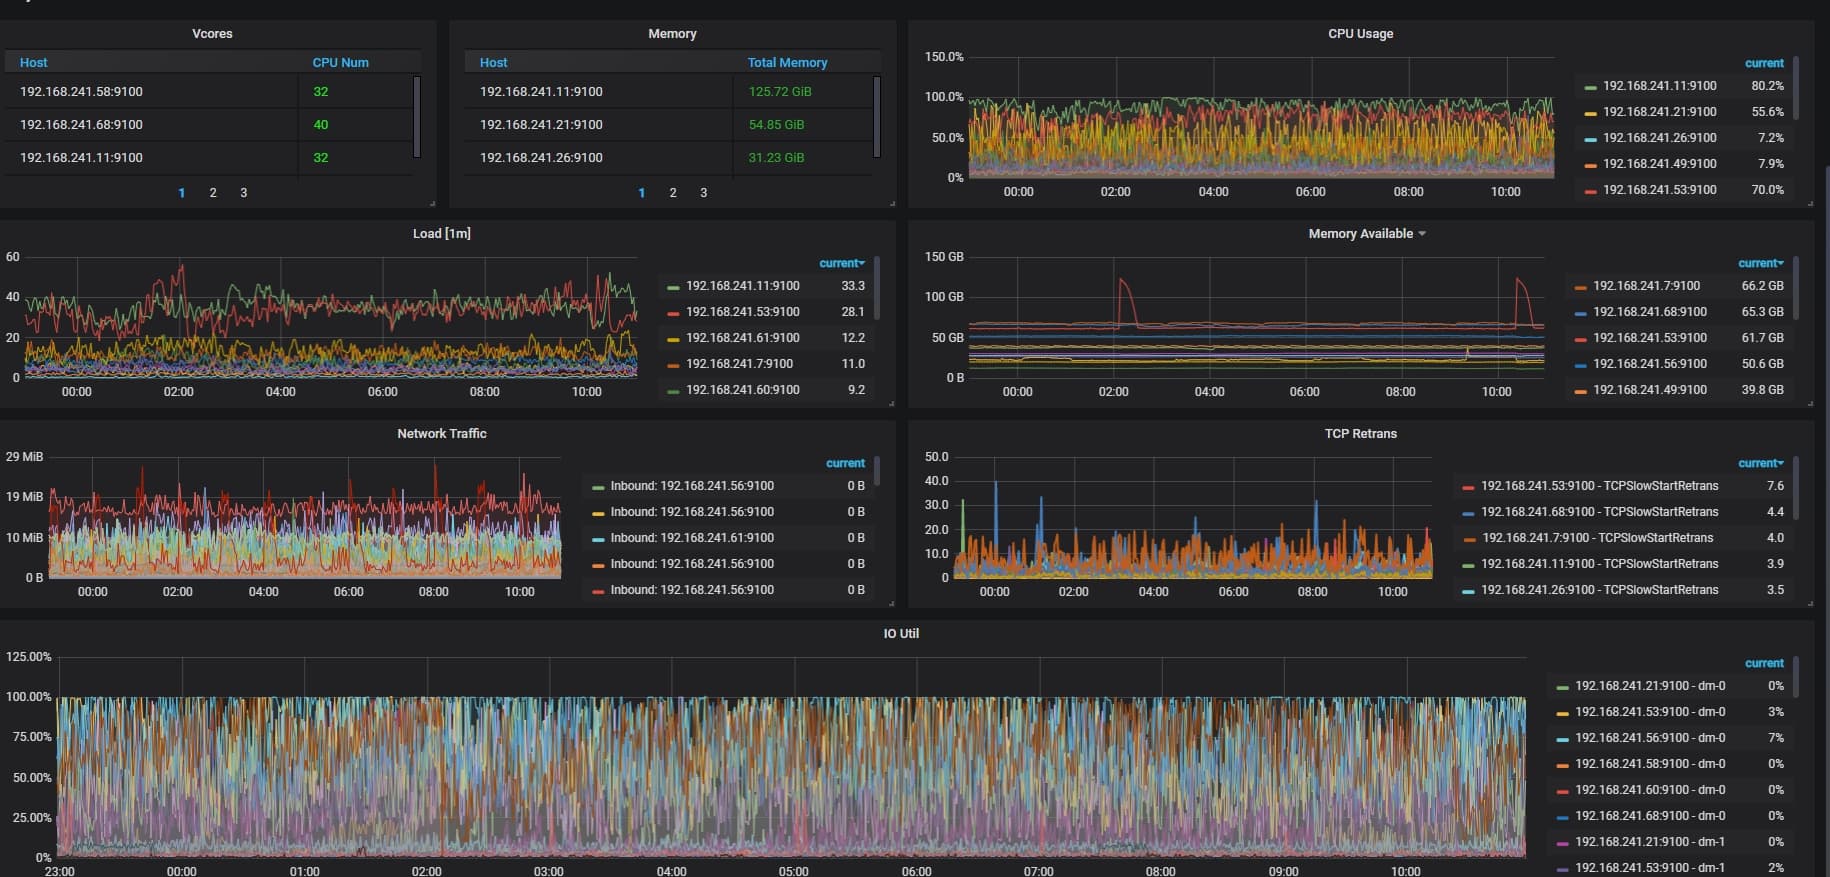The image size is (1830, 877).
Task: Click the CPU Usage panel resize handle
Action: 1810,204
